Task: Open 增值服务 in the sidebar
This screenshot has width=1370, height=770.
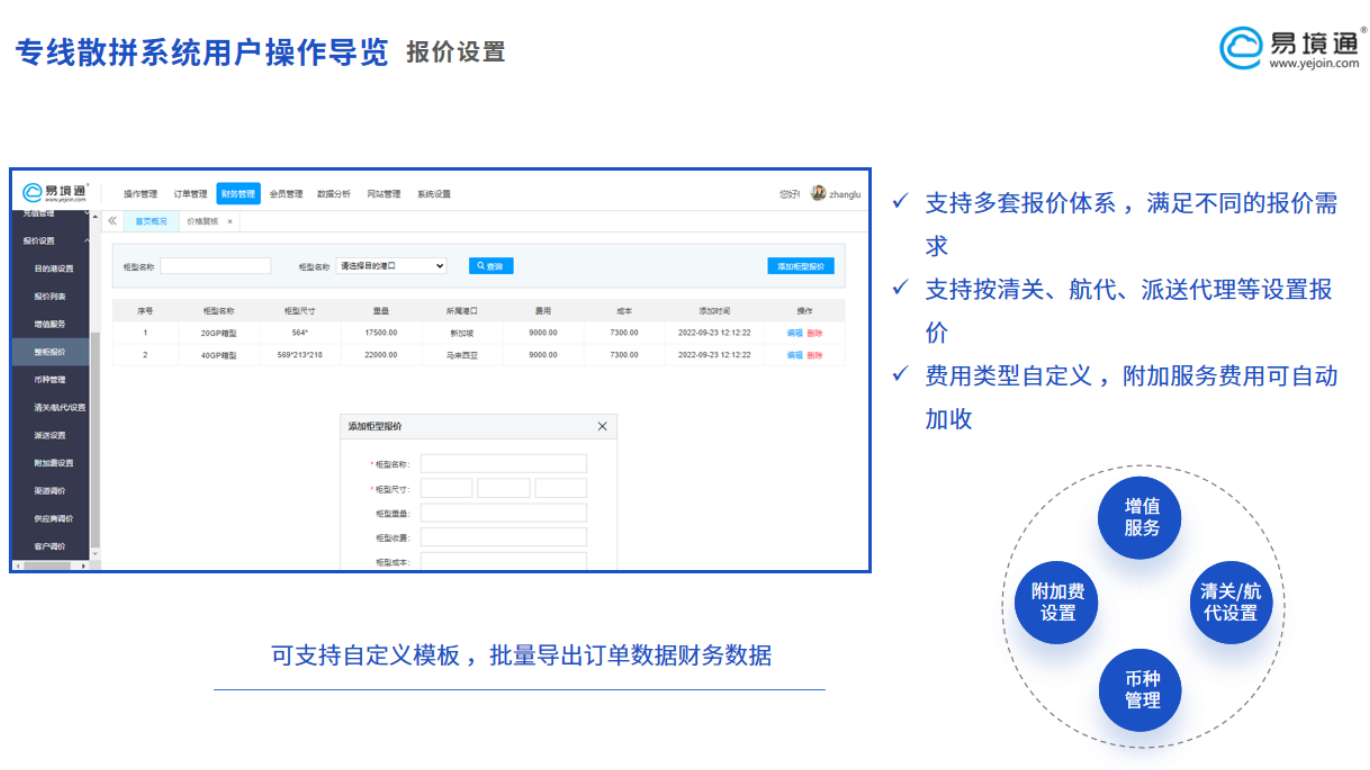Action: [x=49, y=324]
